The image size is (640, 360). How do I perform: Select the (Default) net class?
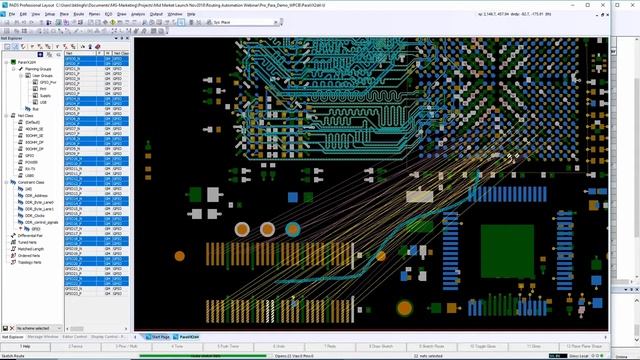pos(33,122)
